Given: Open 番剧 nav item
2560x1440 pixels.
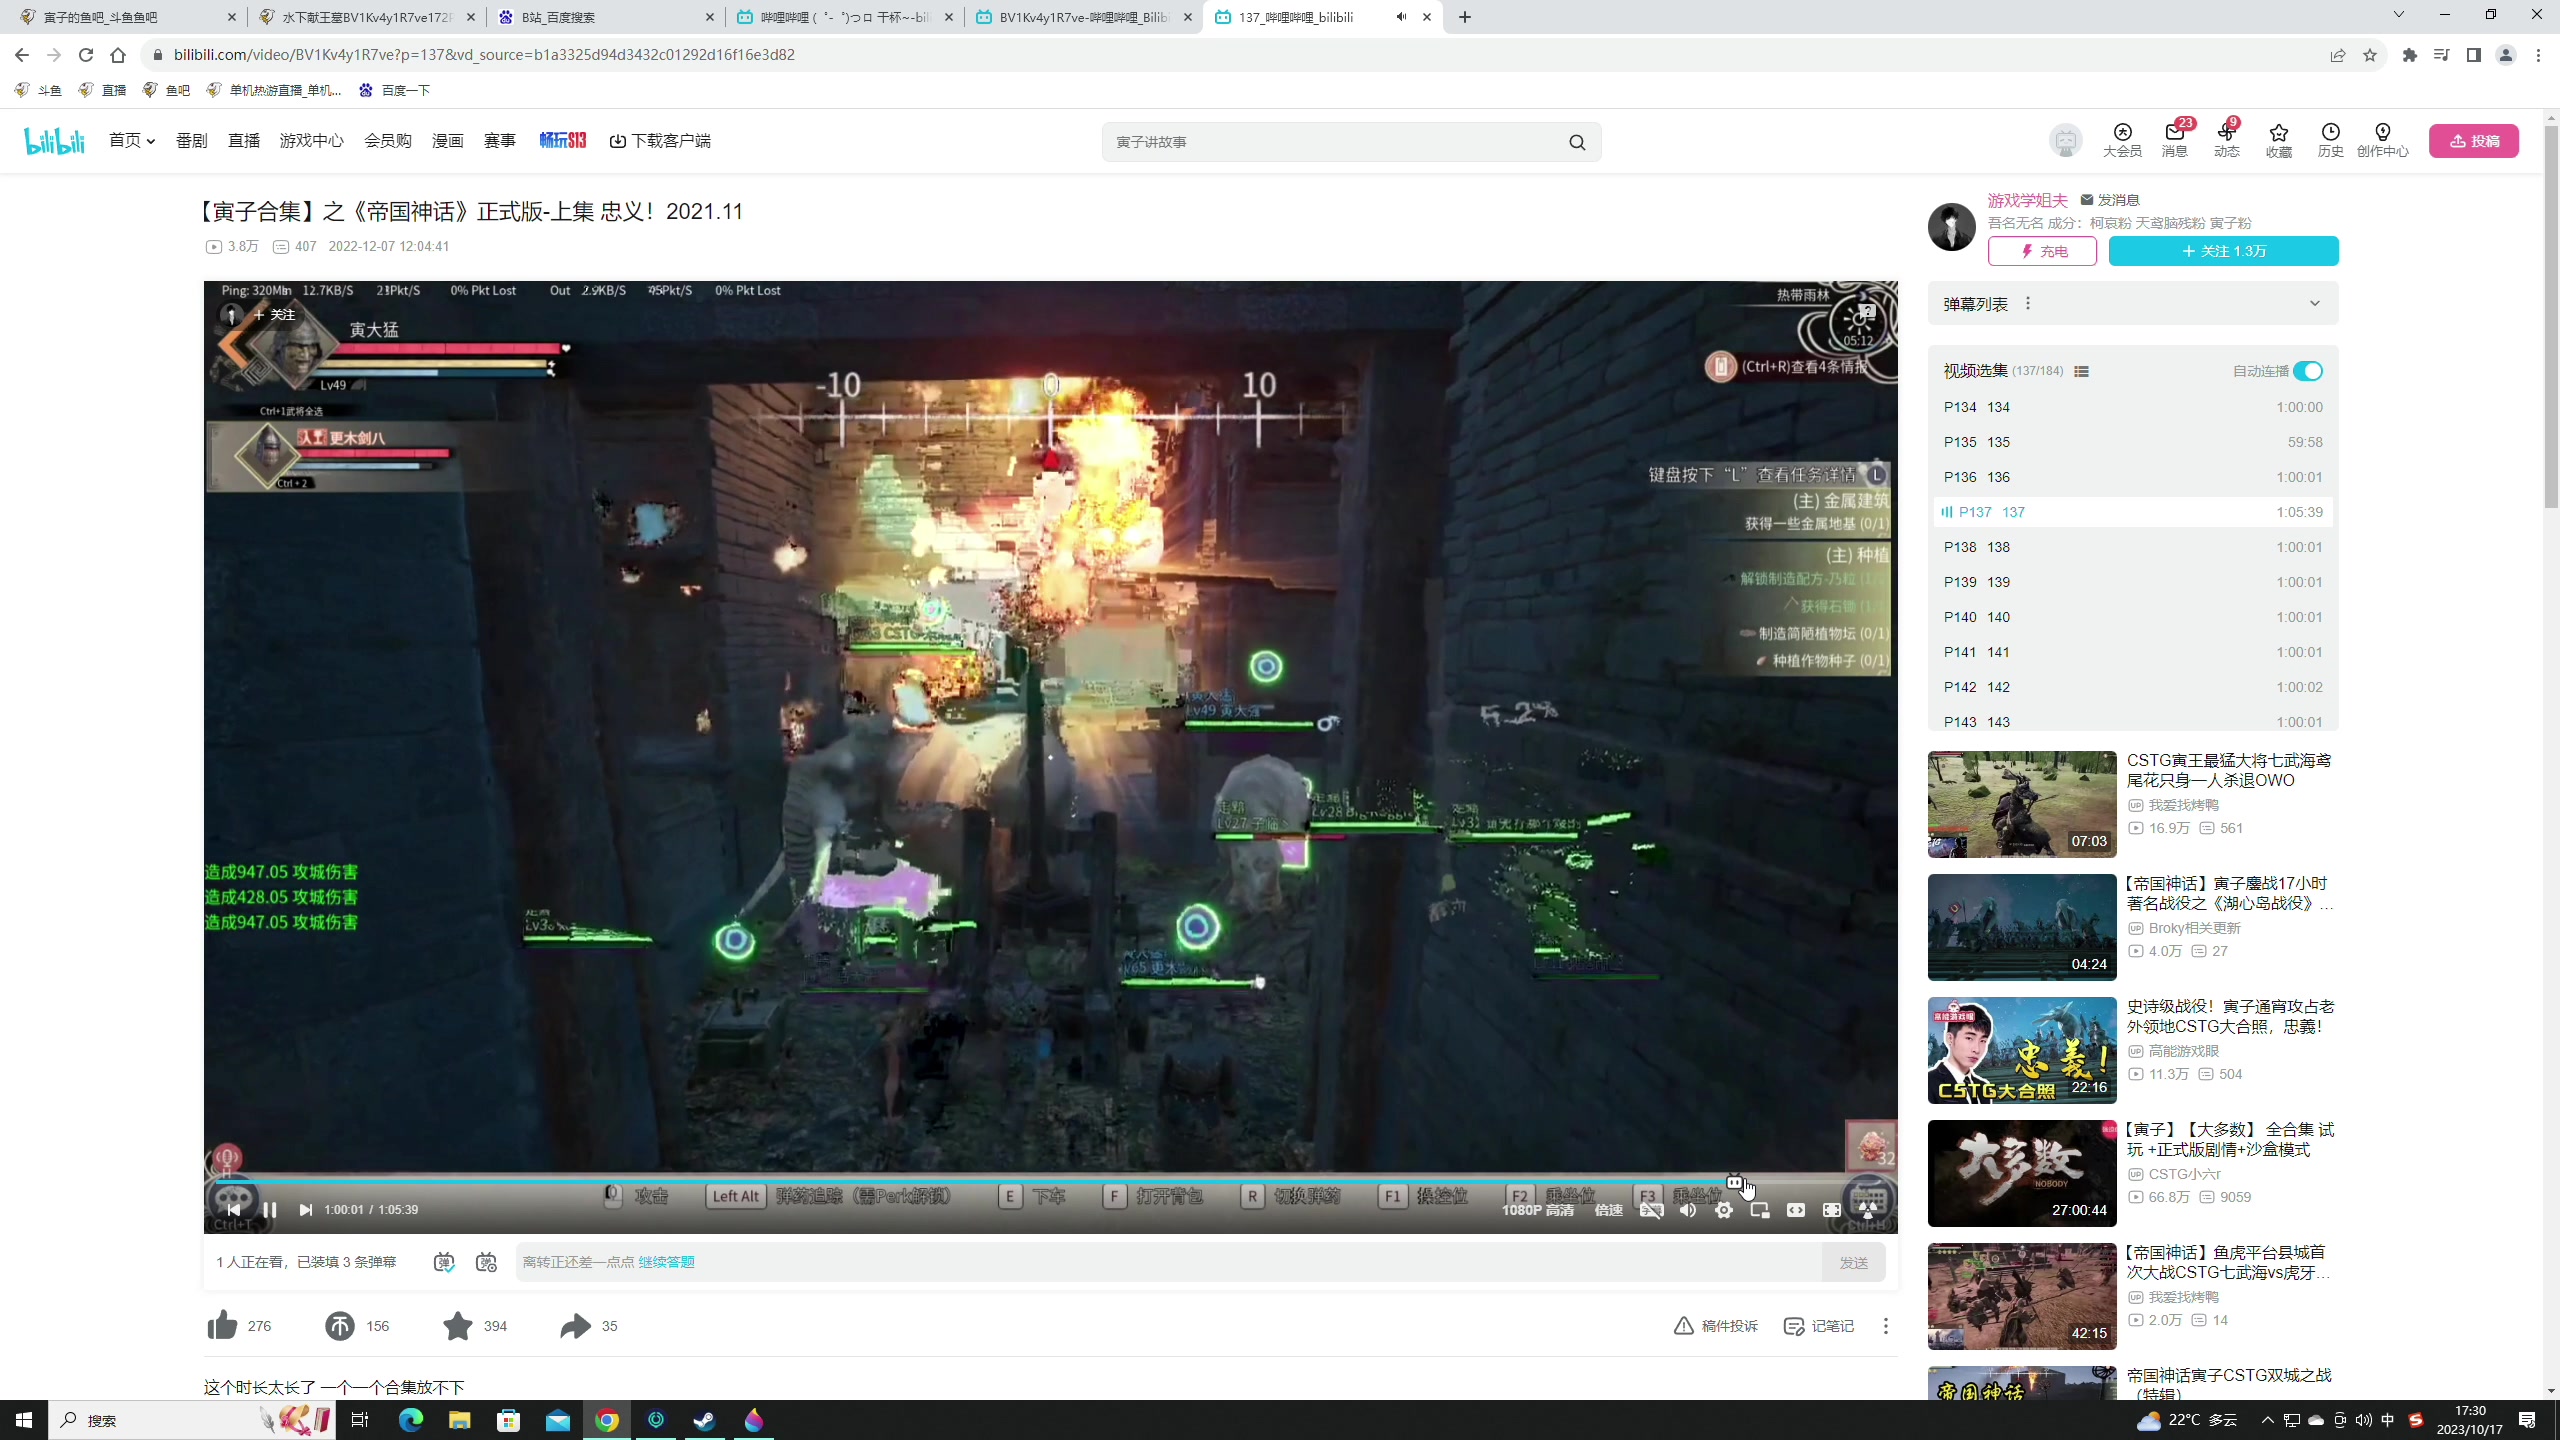Looking at the screenshot, I should point(191,141).
